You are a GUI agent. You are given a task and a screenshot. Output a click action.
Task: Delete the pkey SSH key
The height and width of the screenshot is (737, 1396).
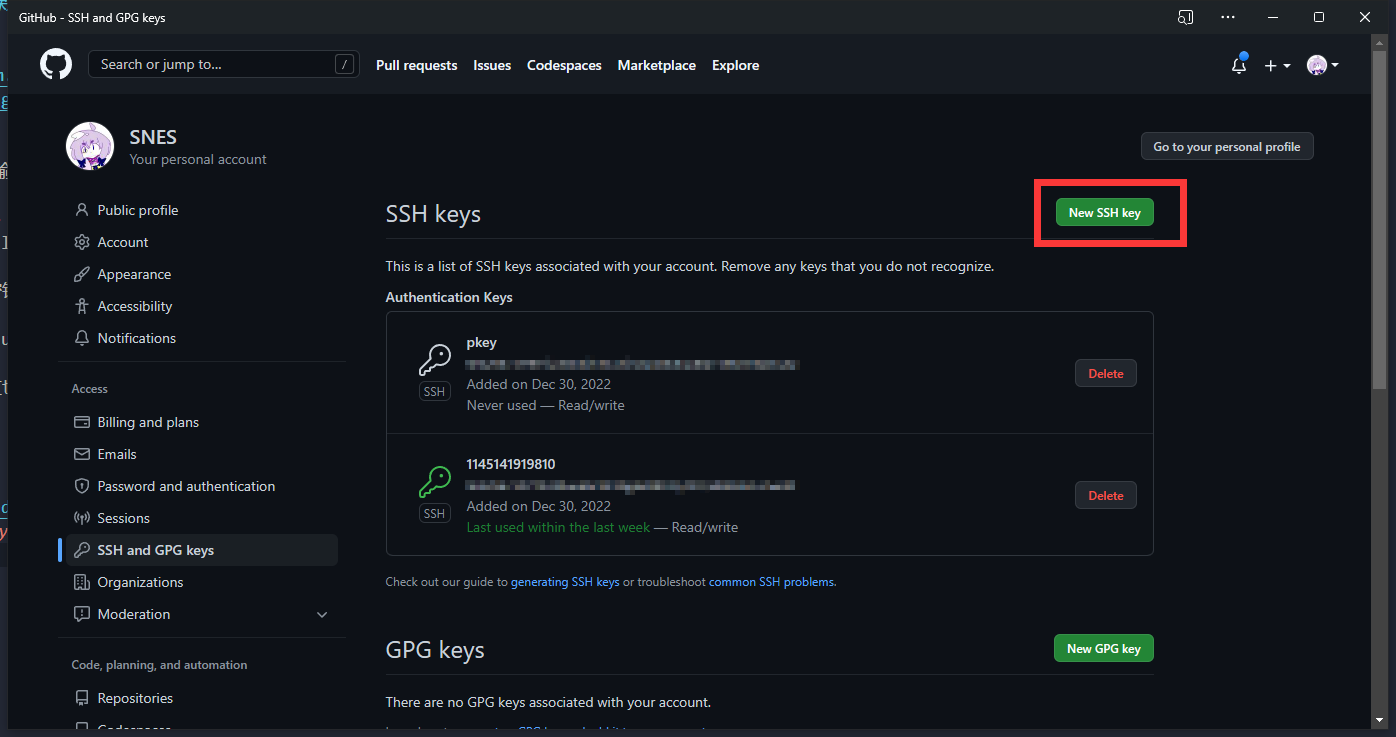coord(1105,373)
